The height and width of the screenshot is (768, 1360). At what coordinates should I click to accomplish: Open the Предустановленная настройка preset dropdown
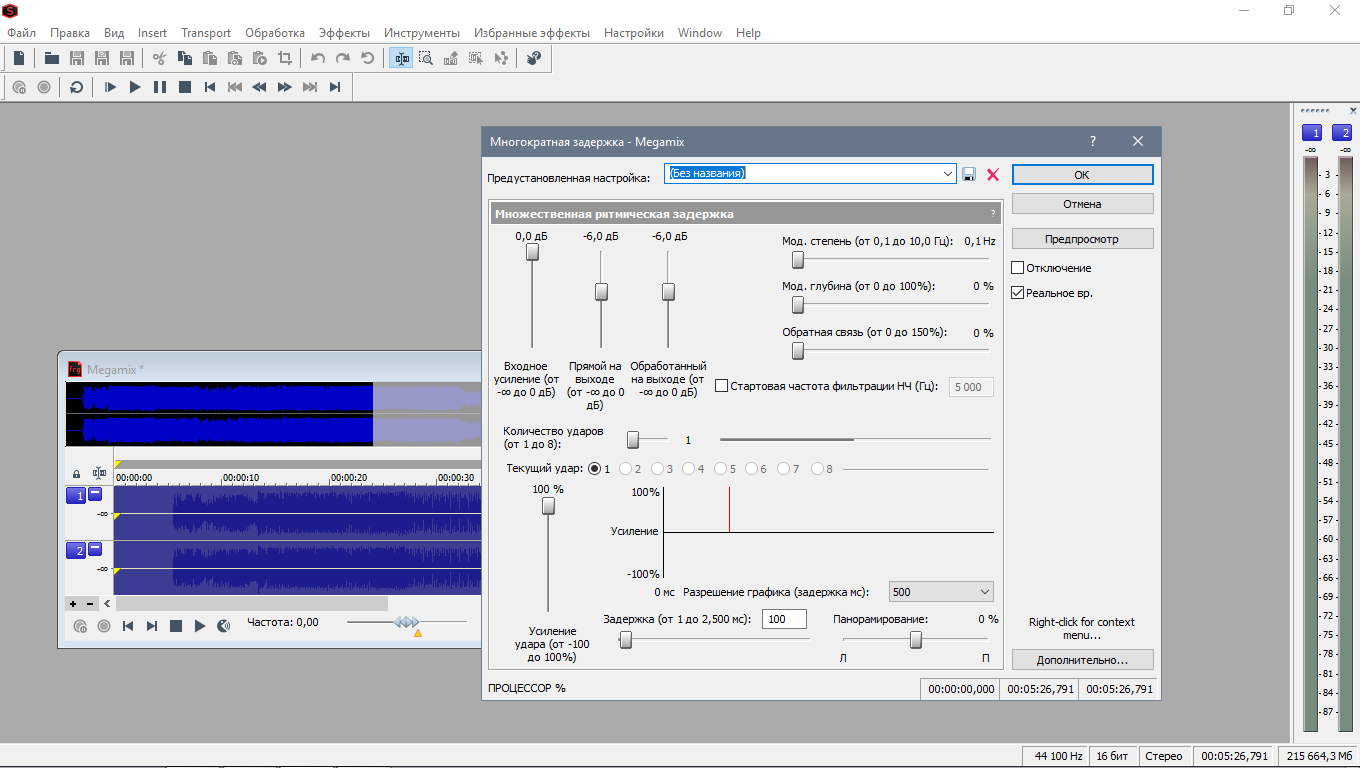click(x=948, y=174)
